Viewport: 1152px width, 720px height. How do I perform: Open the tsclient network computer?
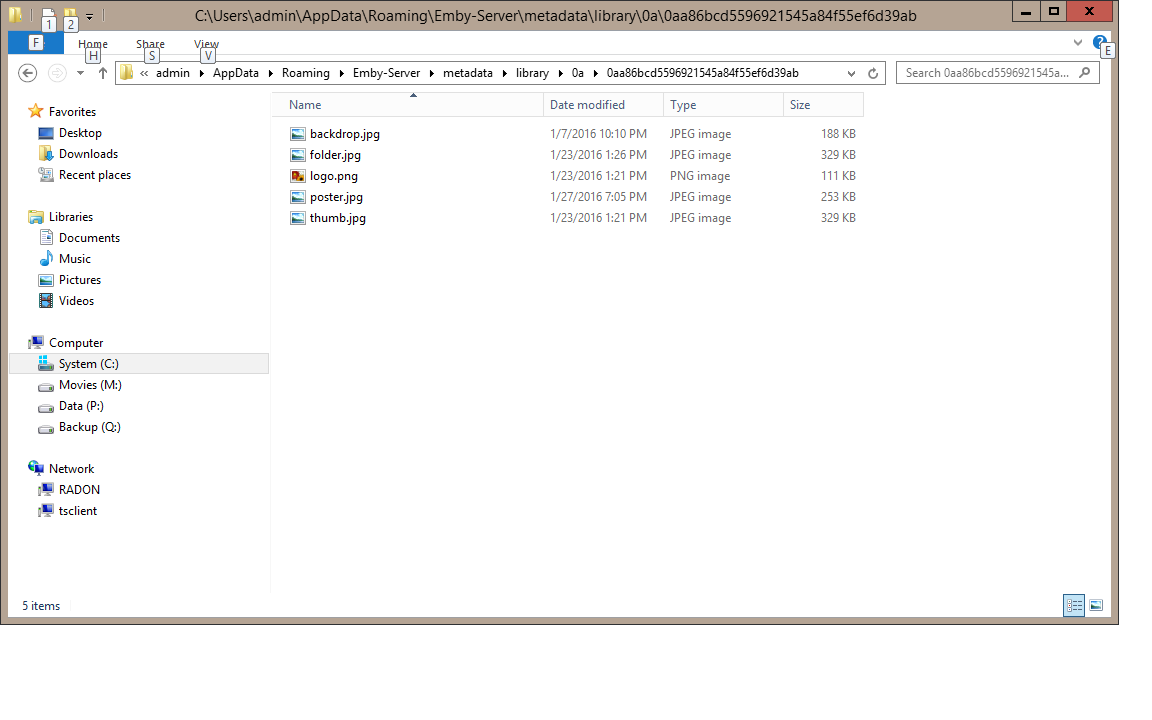pos(77,511)
